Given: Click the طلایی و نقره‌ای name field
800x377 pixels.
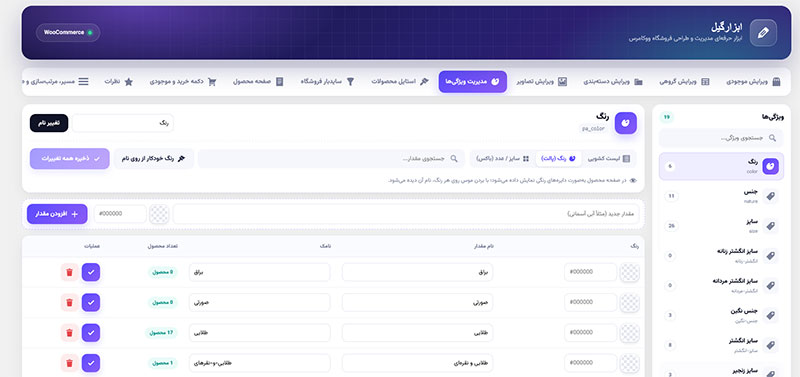Looking at the screenshot, I should 417,363.
